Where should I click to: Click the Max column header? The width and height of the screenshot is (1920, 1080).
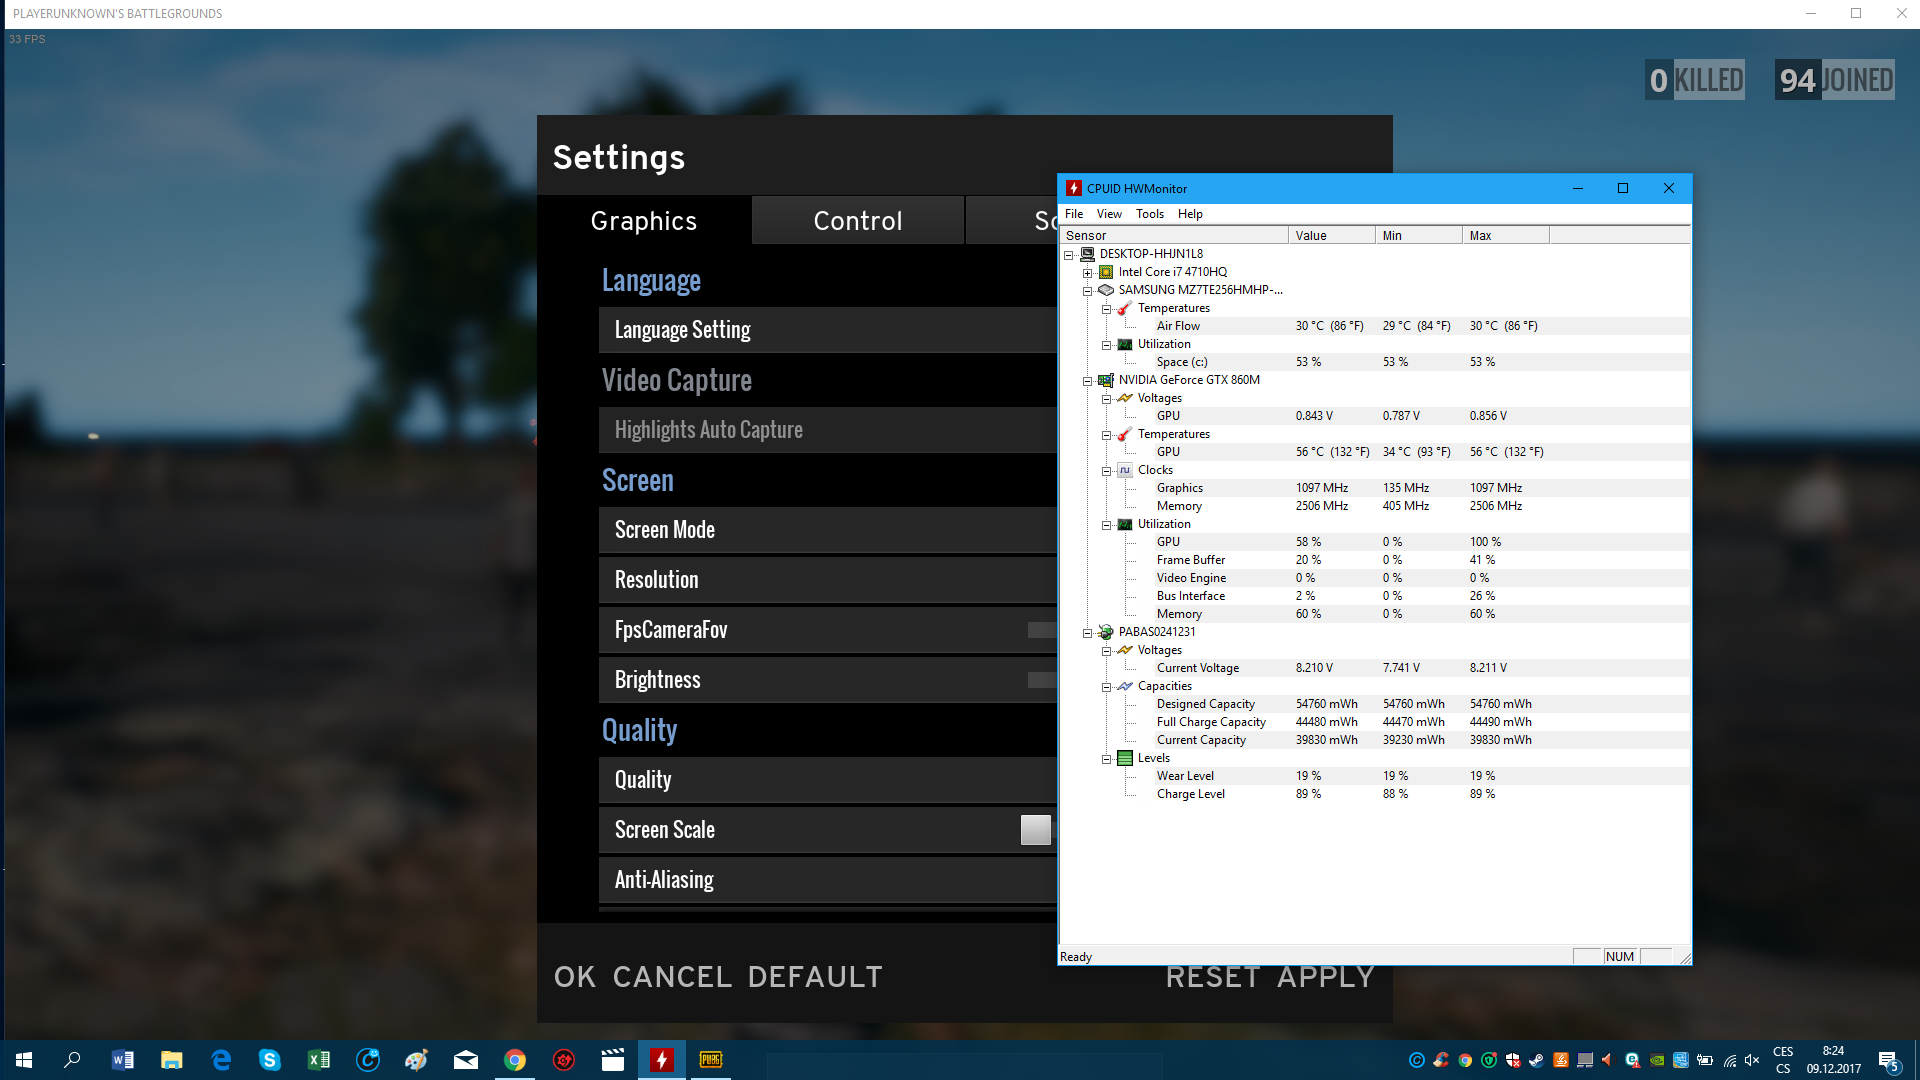(1506, 236)
